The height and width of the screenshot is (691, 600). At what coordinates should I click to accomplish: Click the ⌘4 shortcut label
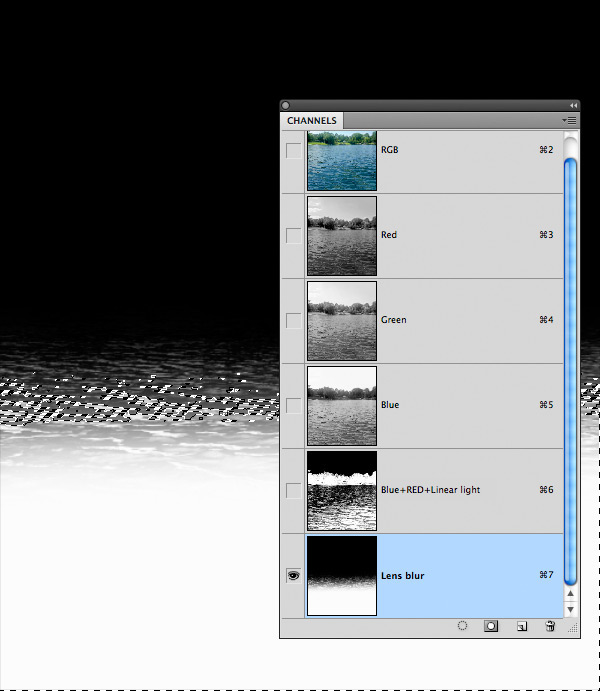point(546,320)
